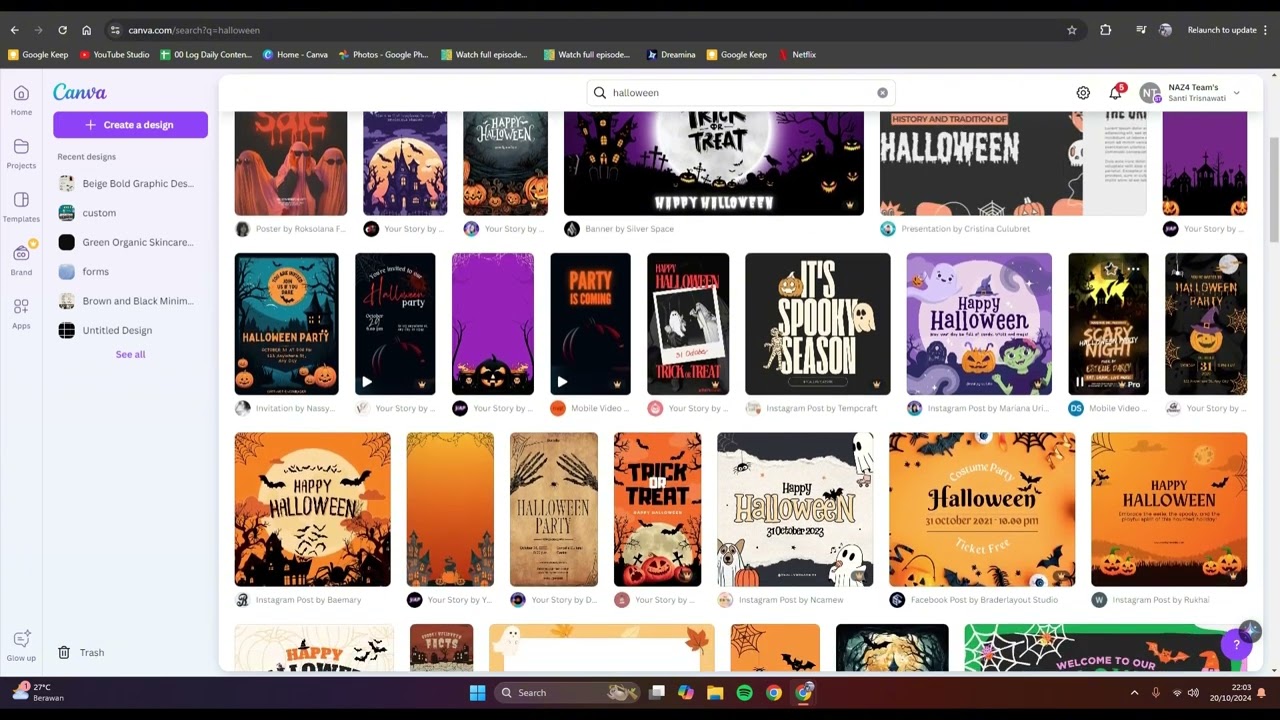Image resolution: width=1280 pixels, height=720 pixels.
Task: Open the Windows Start menu
Action: (x=477, y=692)
